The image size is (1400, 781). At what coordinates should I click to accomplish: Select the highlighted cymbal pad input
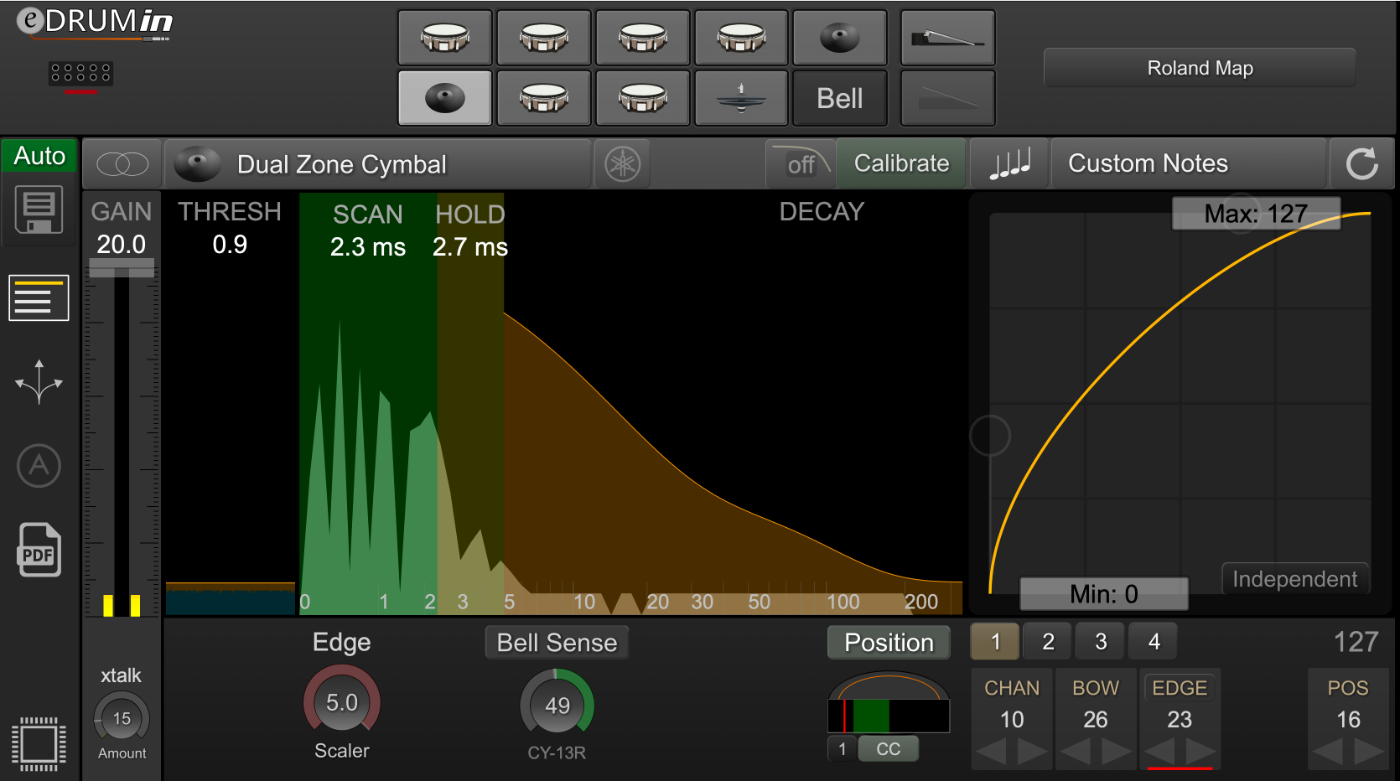point(445,97)
